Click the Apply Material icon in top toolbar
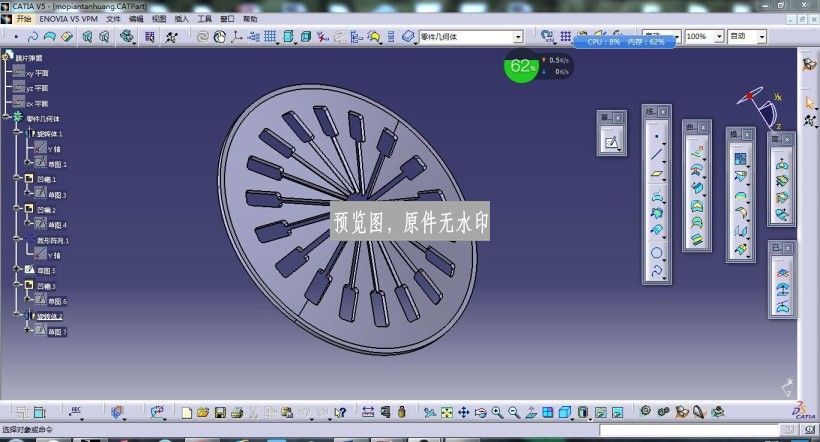The height and width of the screenshot is (442, 820). 408,37
